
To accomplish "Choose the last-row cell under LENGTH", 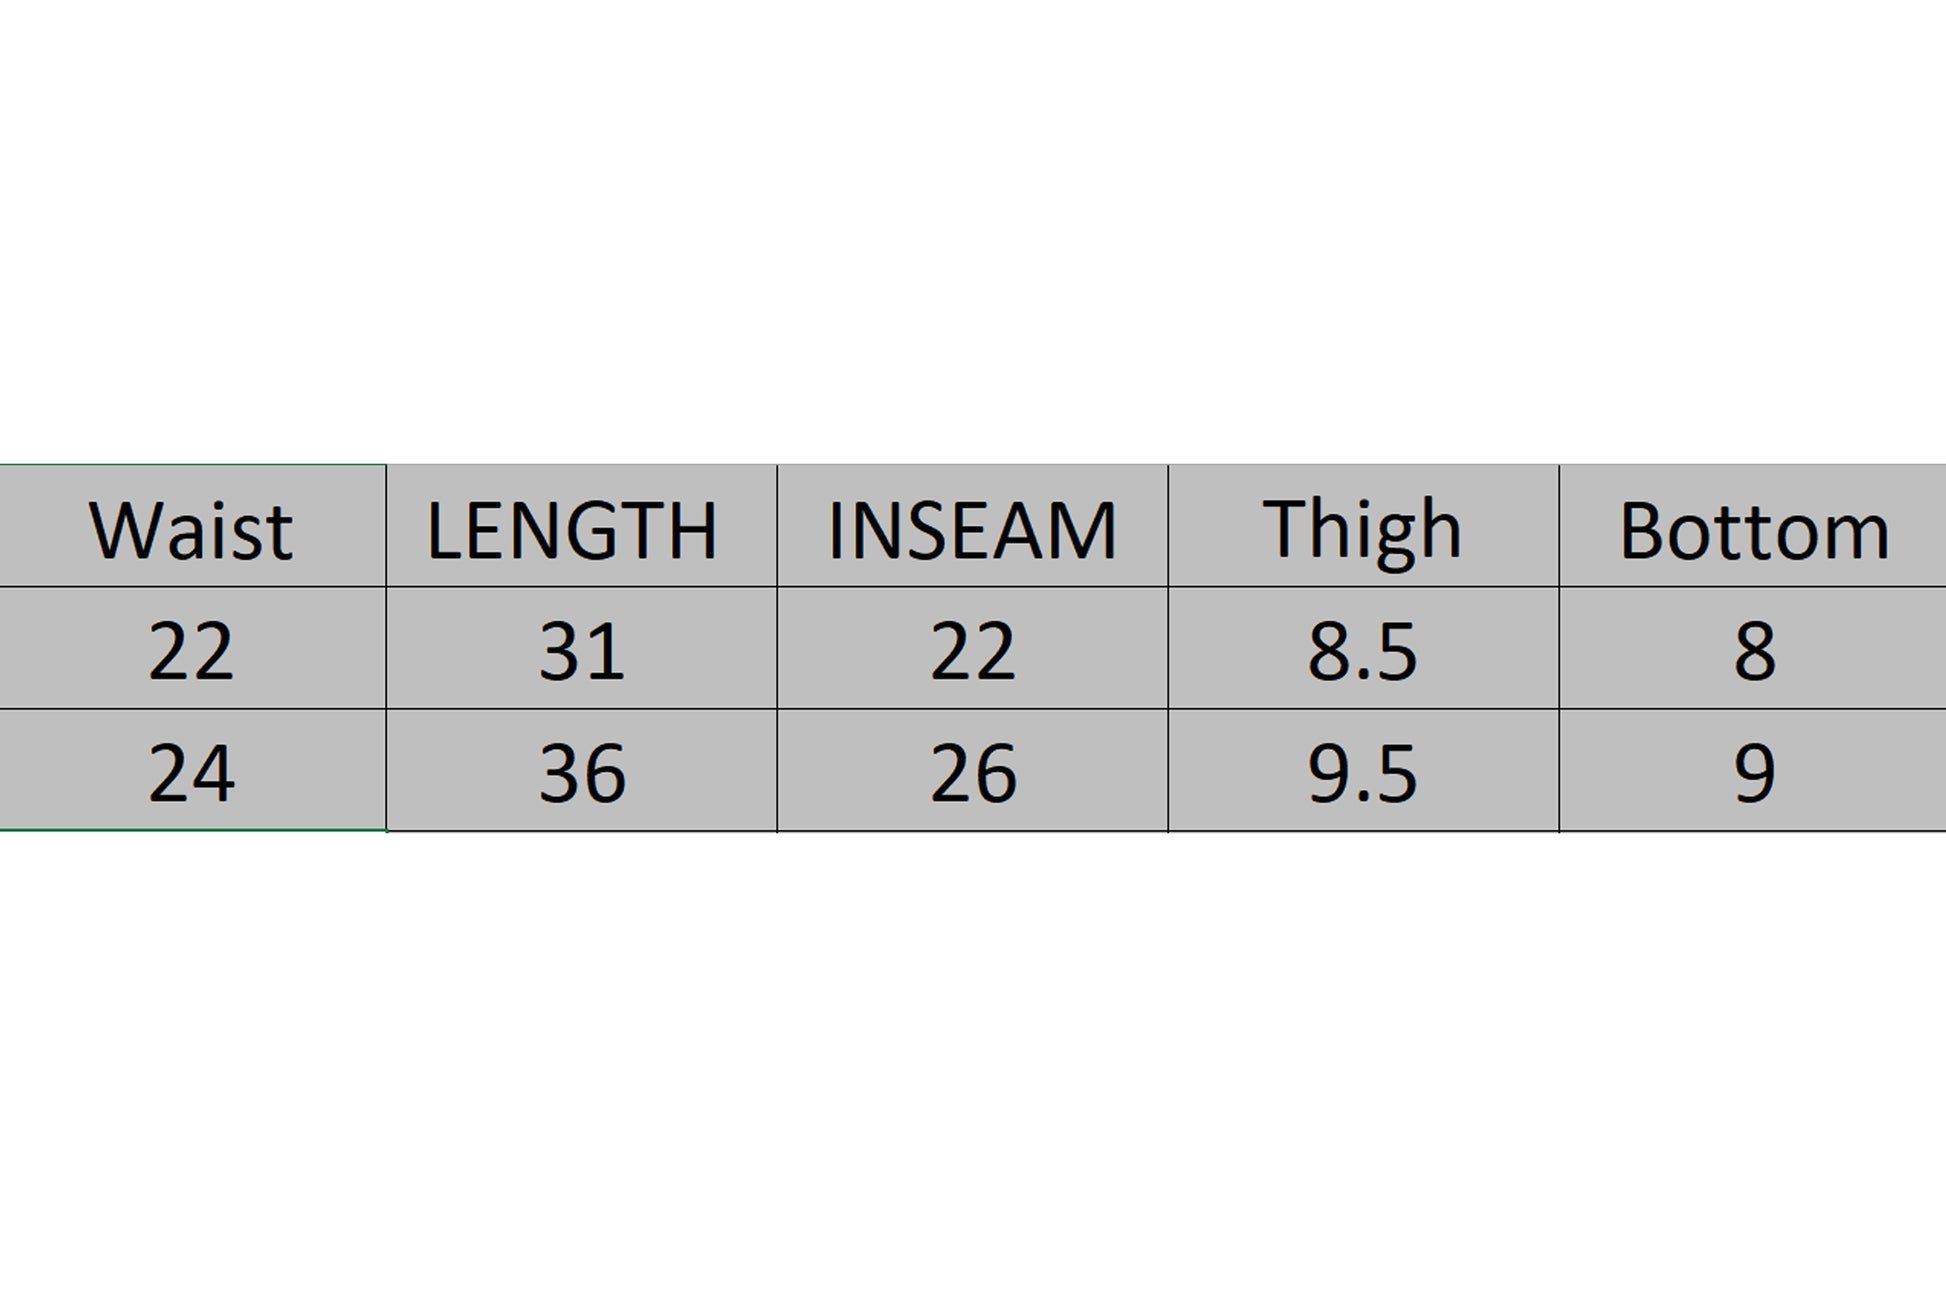I will pos(581,771).
